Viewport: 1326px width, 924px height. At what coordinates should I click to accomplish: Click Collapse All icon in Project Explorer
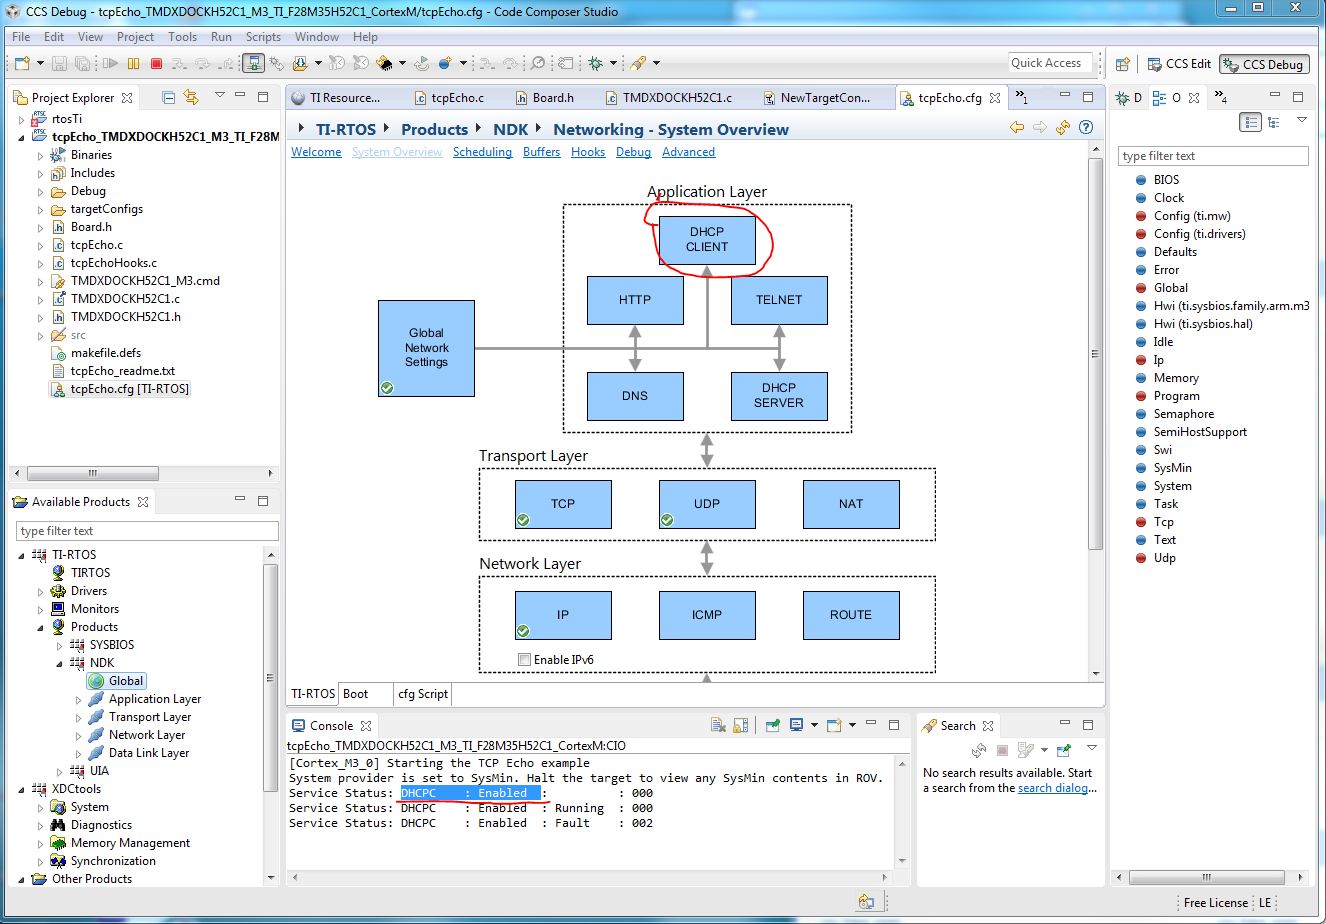168,97
